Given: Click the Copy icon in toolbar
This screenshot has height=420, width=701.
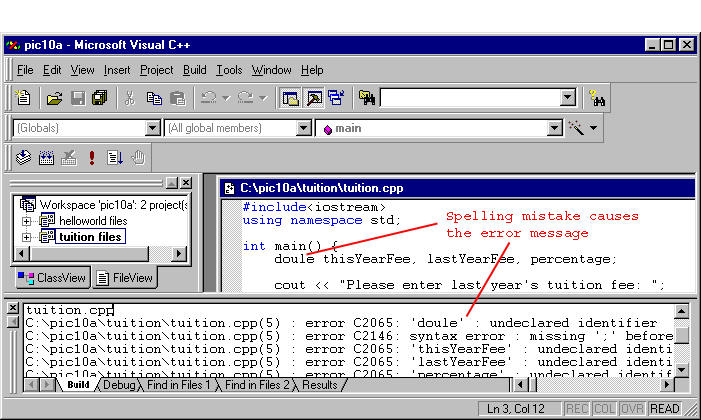Looking at the screenshot, I should [x=154, y=98].
